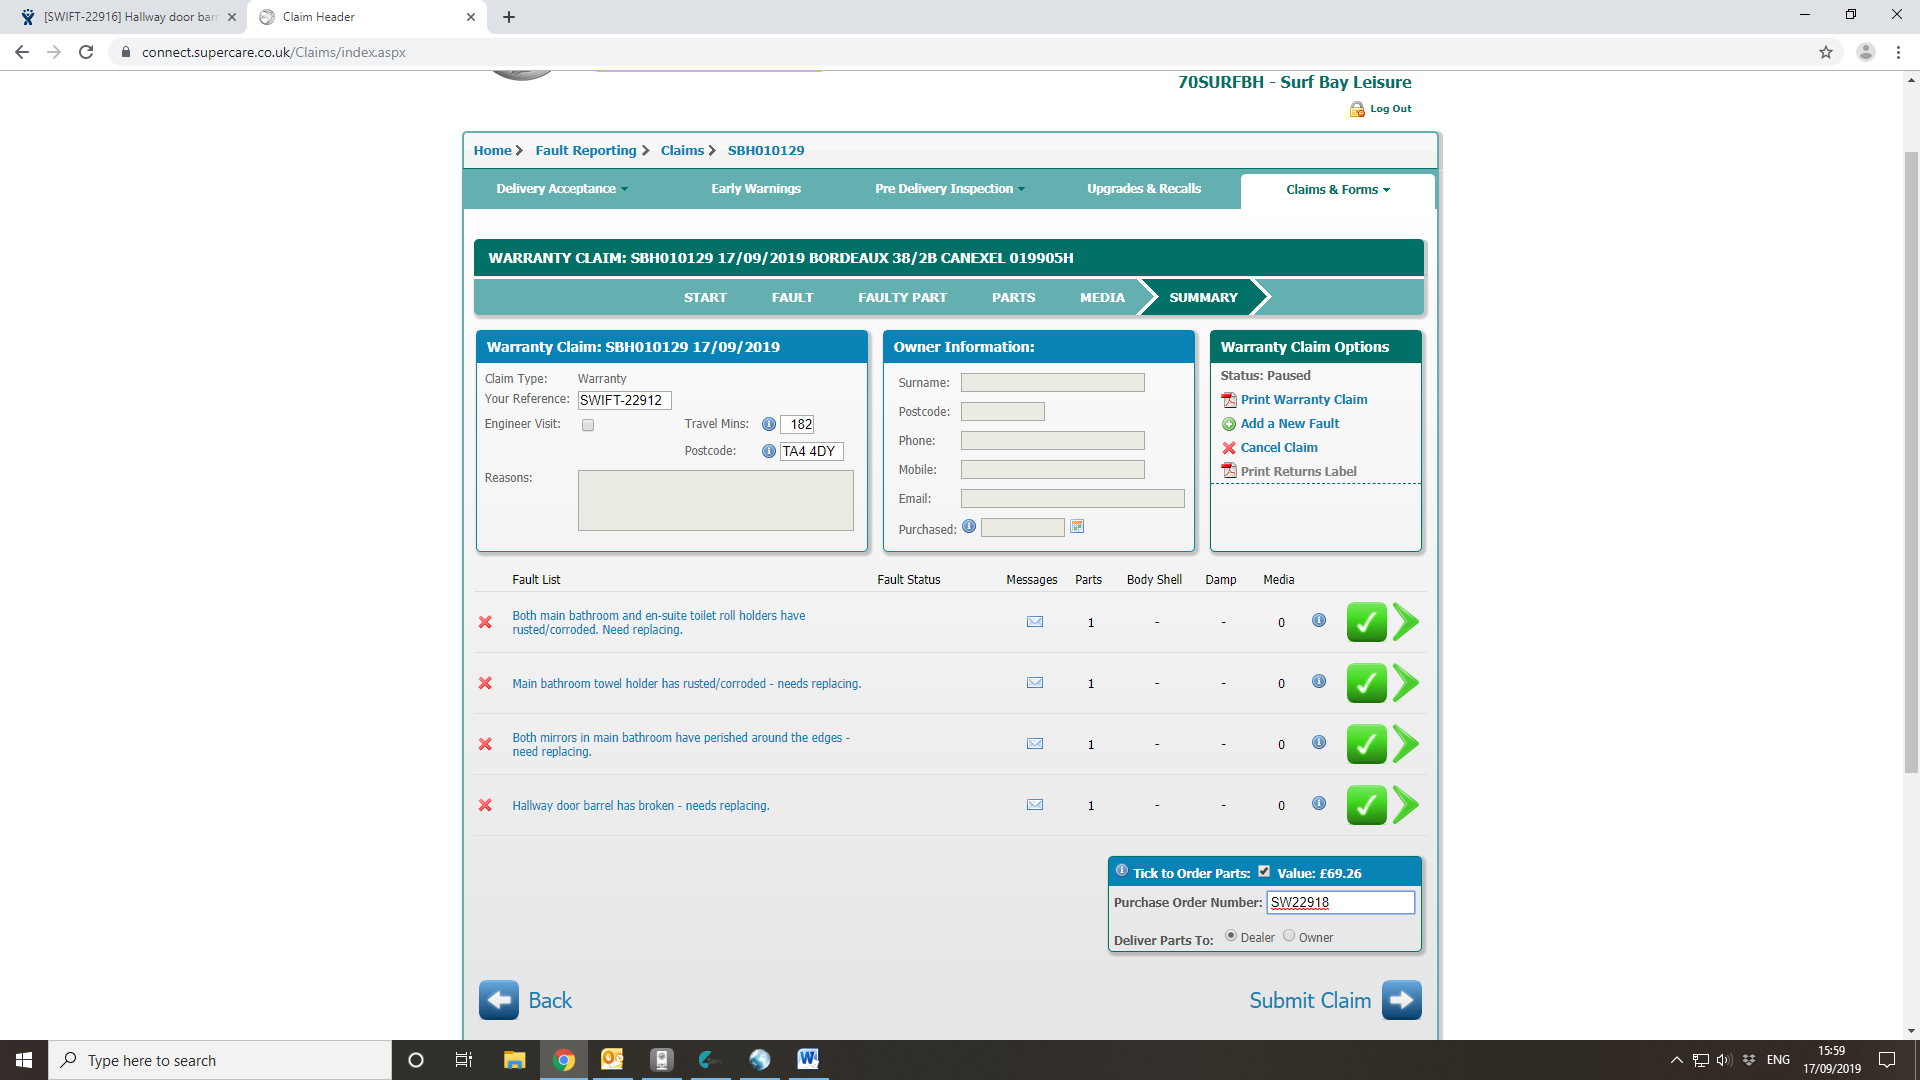Click the Purchase Order Number field
The image size is (1920, 1080).
tap(1340, 902)
